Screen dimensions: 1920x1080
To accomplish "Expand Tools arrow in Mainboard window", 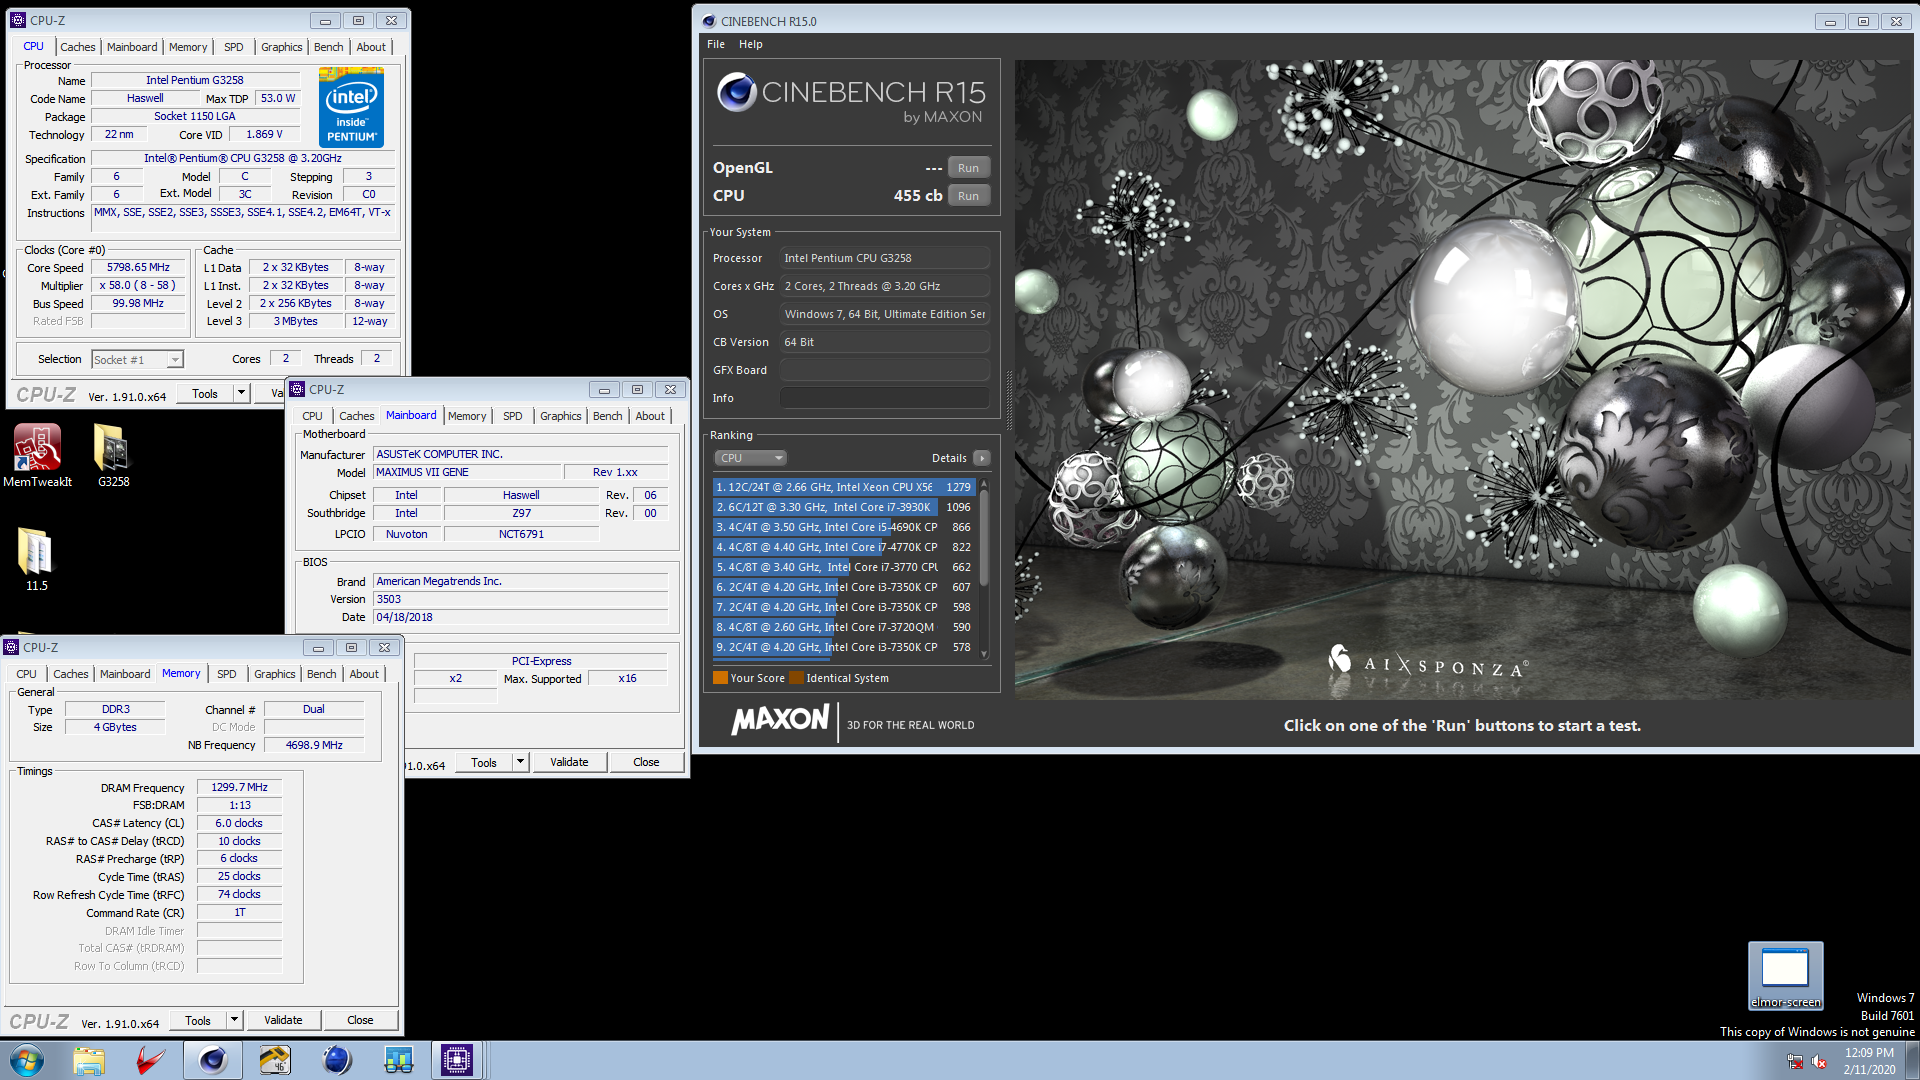I will point(520,762).
